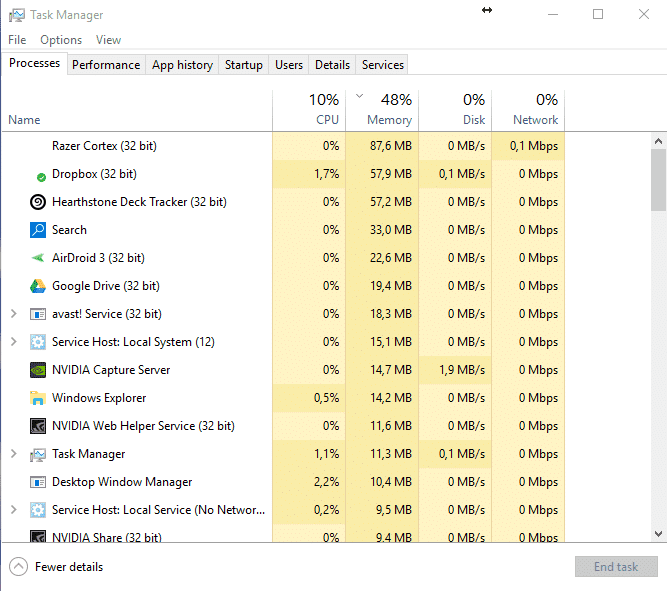Expand the Task Manager process group

click(14, 454)
